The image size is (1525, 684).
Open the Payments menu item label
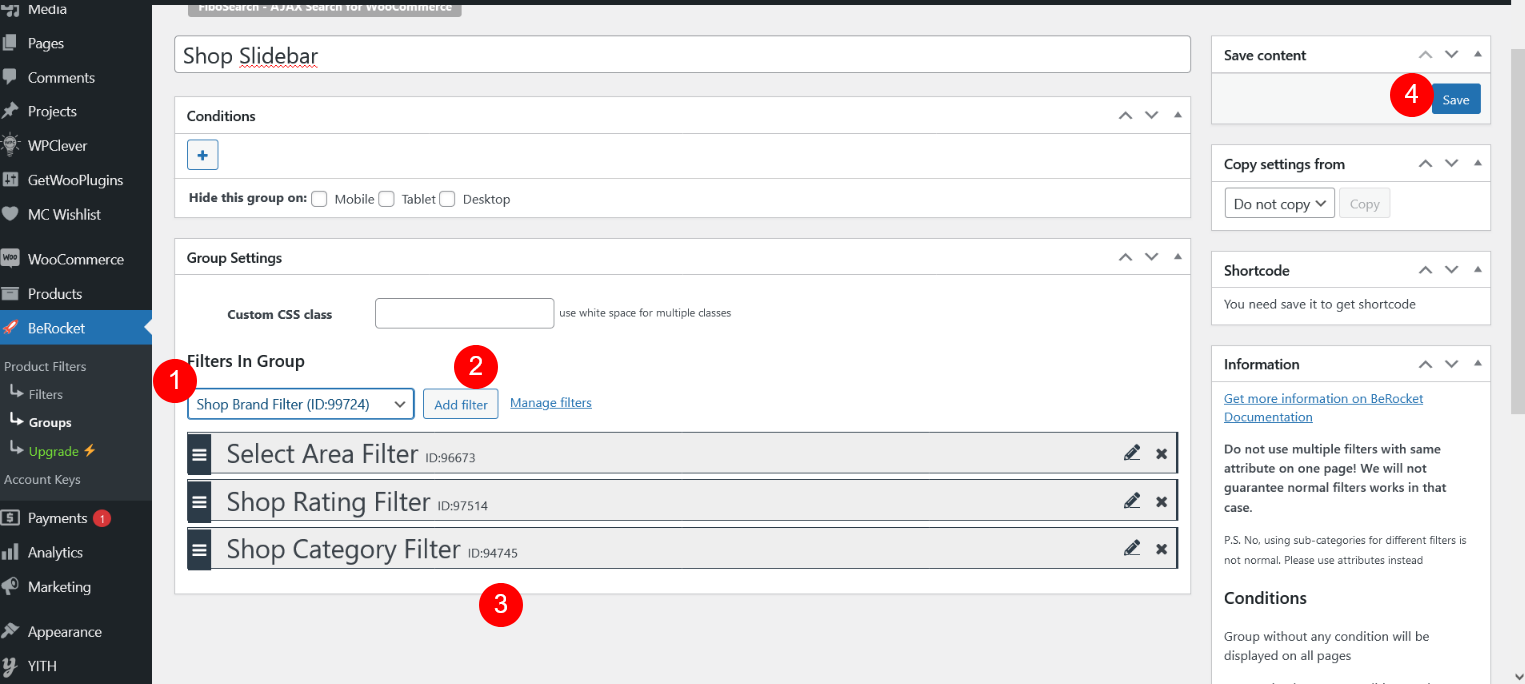pos(57,518)
